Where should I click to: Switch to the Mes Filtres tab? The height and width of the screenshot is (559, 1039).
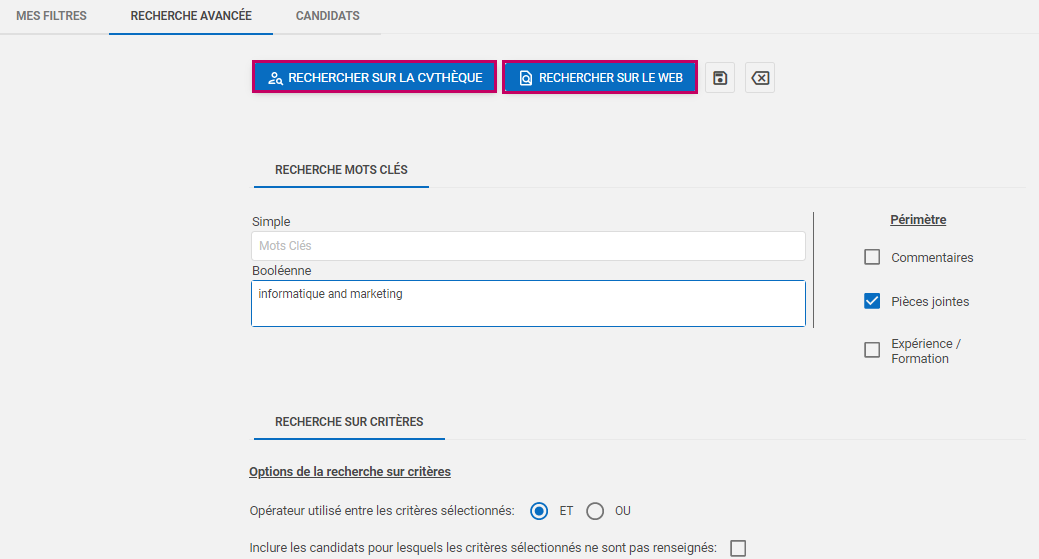[51, 16]
